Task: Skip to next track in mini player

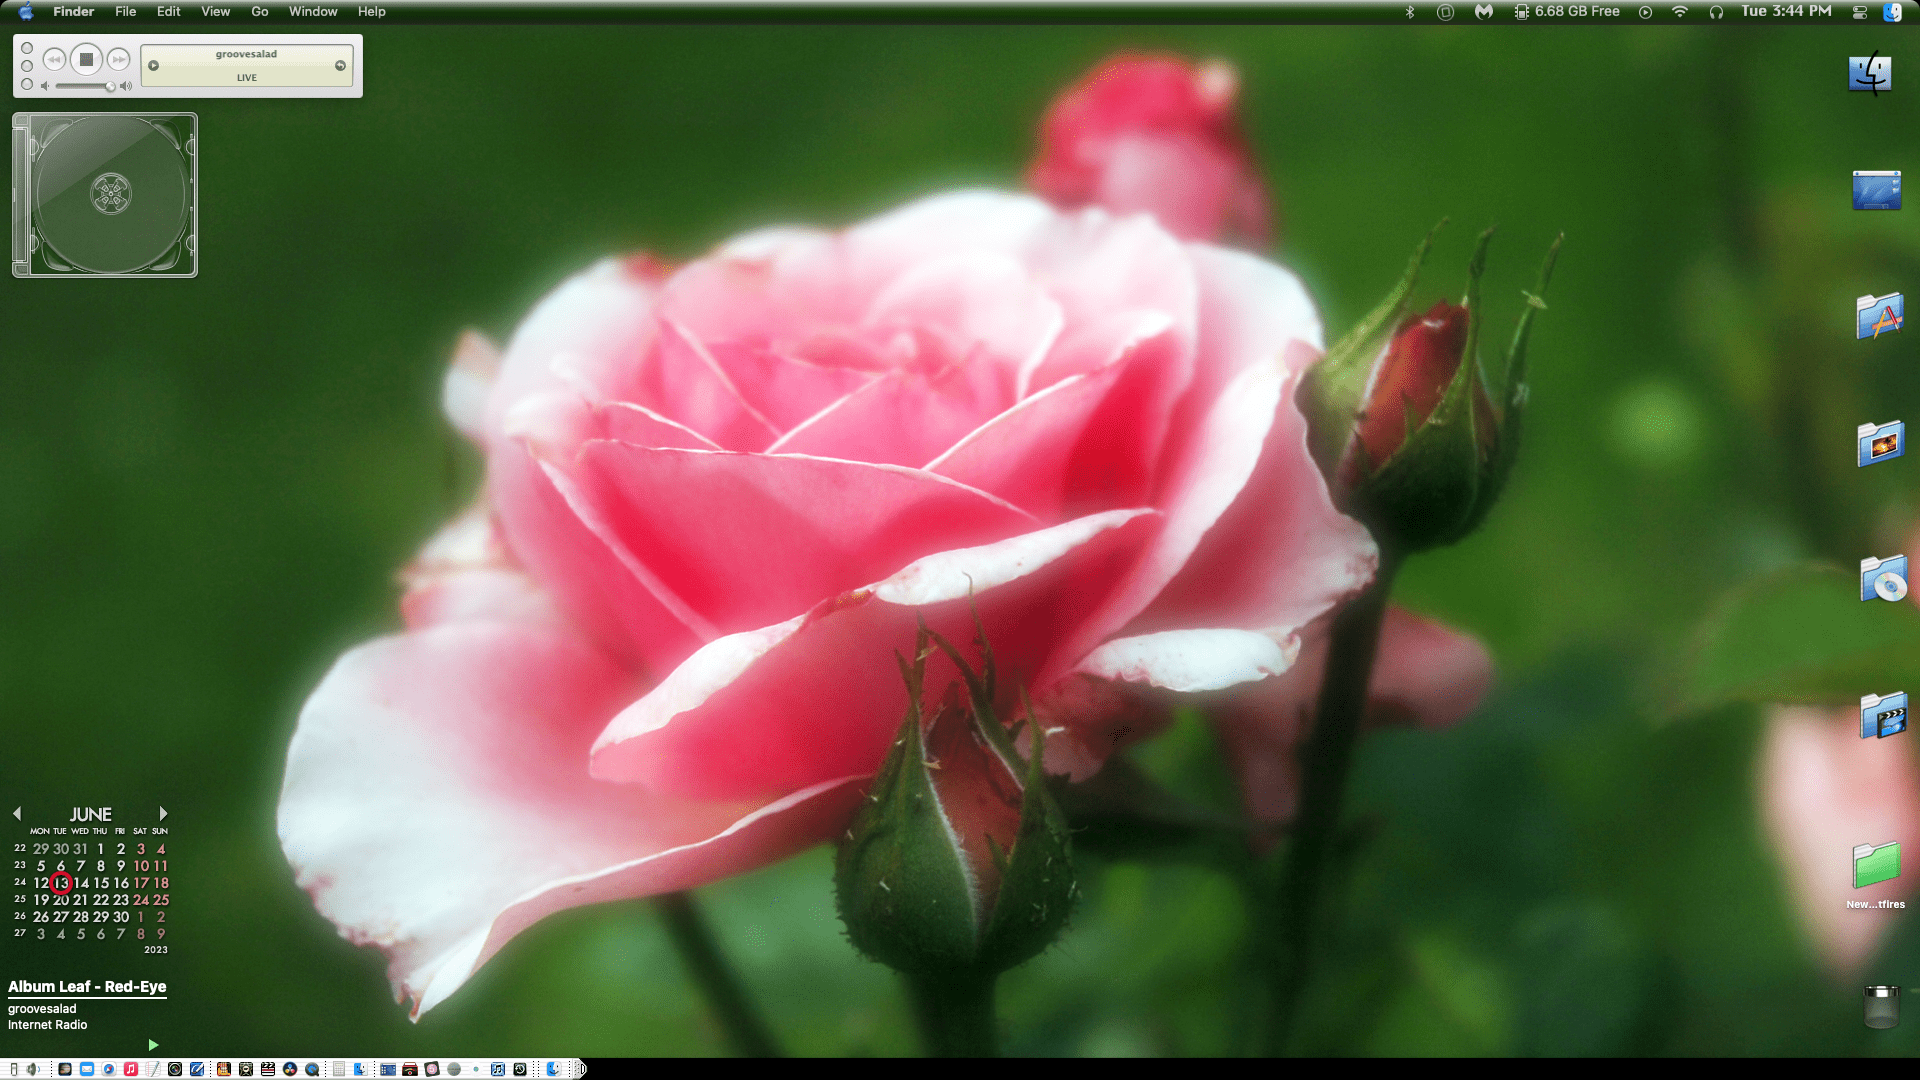Action: pyautogui.click(x=120, y=60)
